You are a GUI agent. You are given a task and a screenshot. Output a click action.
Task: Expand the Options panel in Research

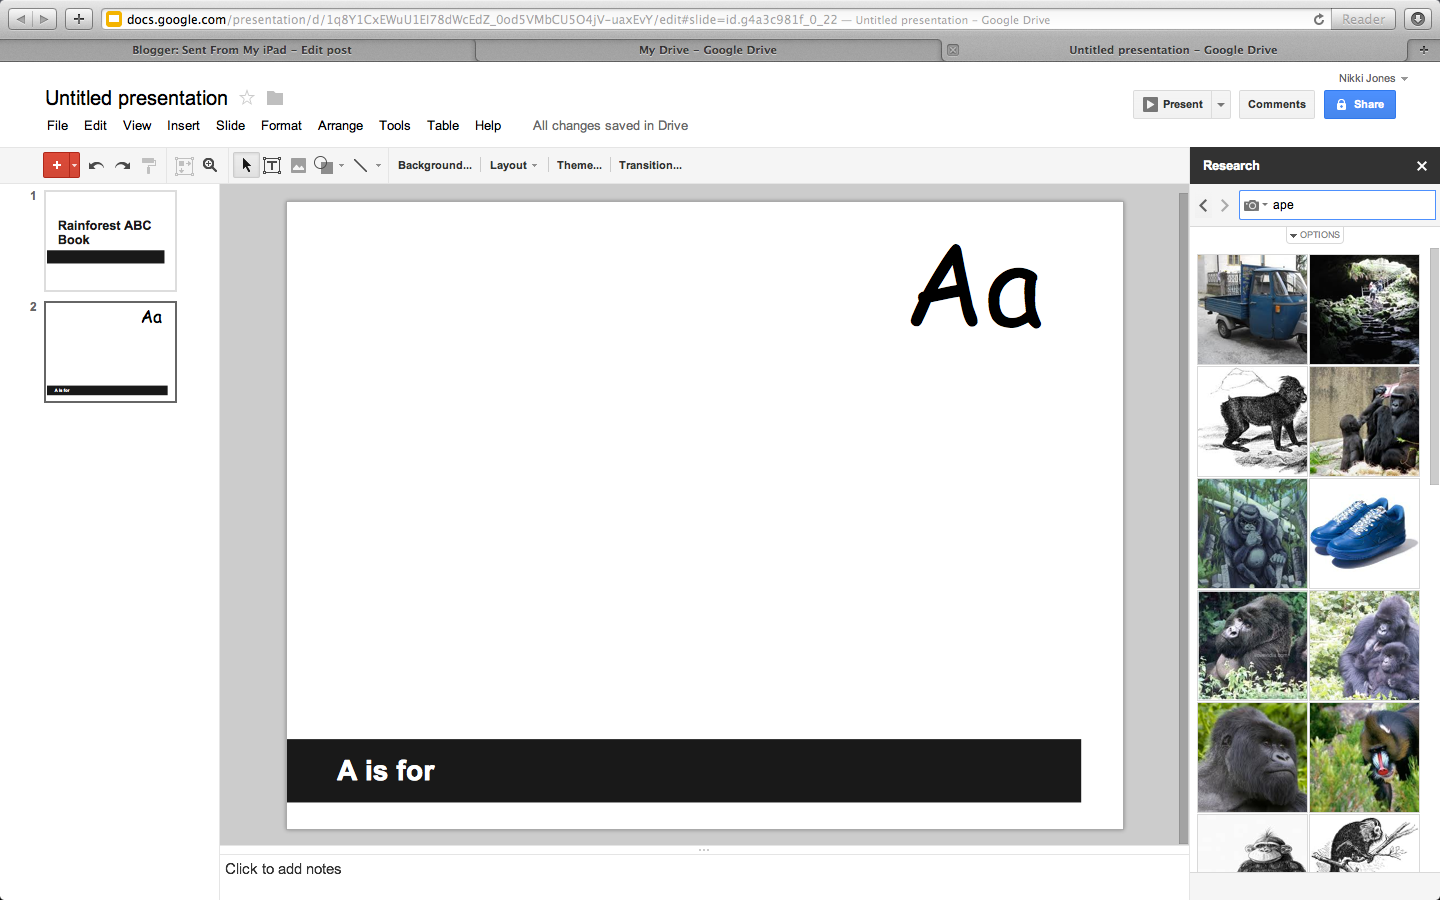(1314, 234)
